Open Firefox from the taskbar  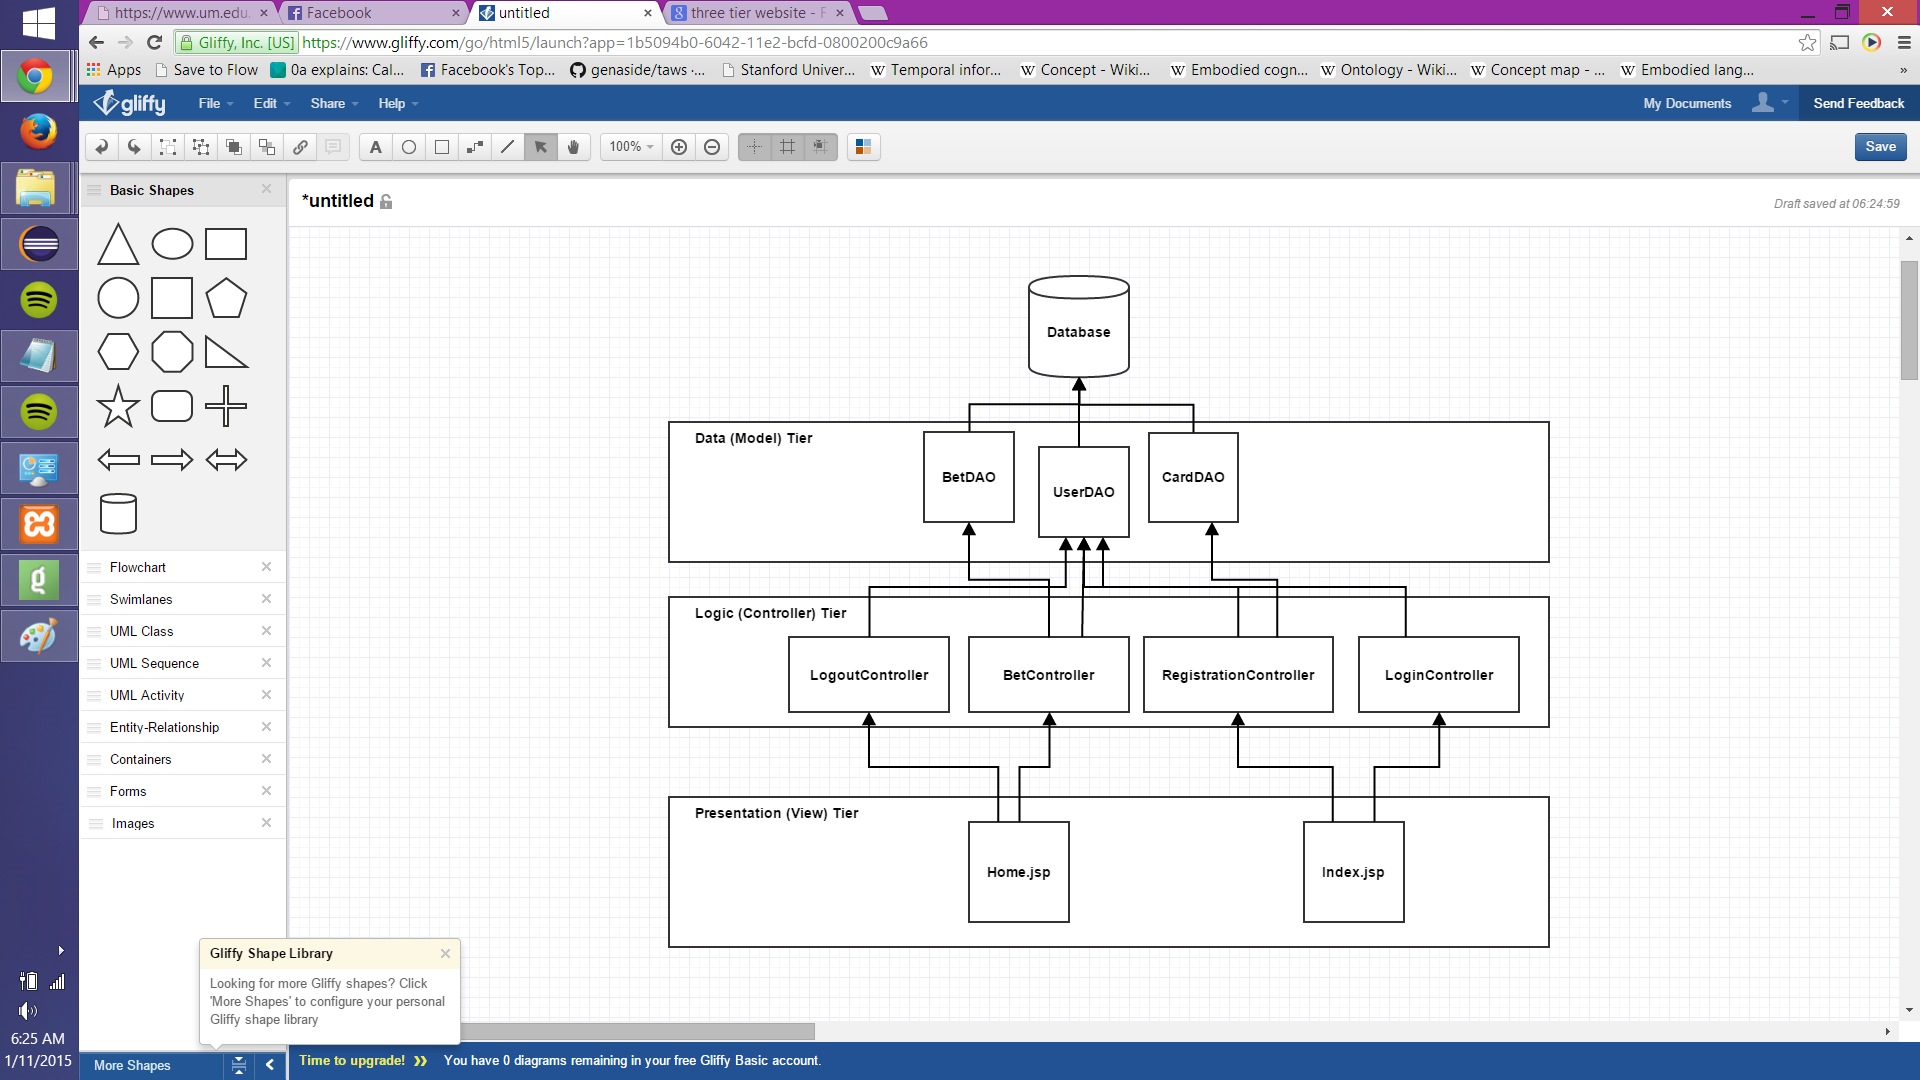39,131
